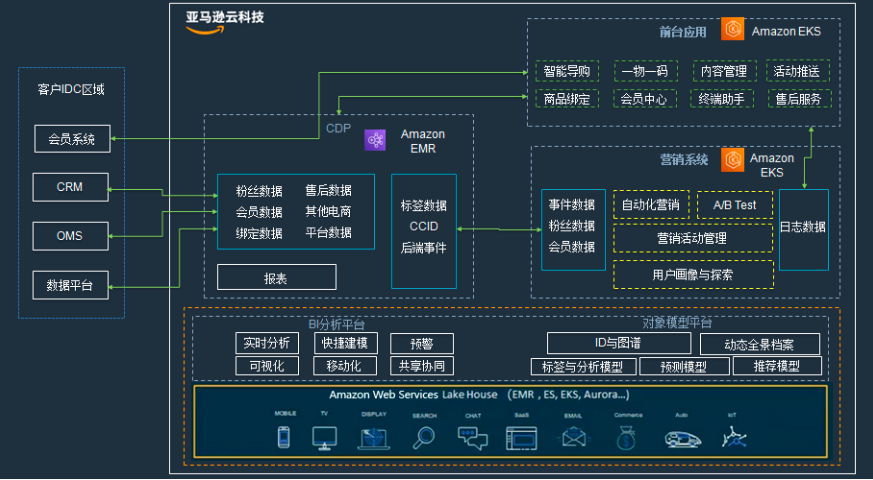This screenshot has height=480, width=873.
Task: Click the 标签数据 text
Action: click(424, 205)
